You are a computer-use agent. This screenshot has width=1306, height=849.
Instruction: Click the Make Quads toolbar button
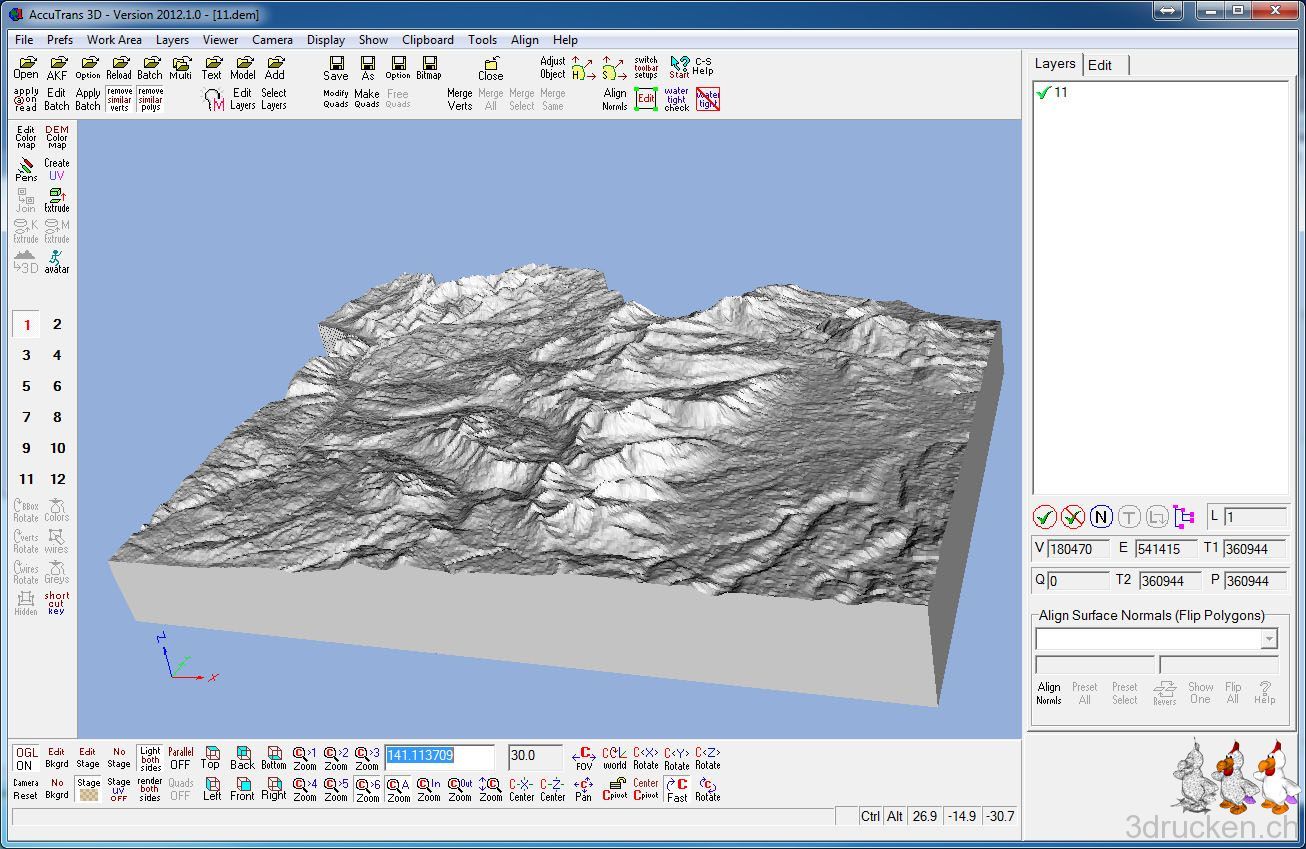367,99
